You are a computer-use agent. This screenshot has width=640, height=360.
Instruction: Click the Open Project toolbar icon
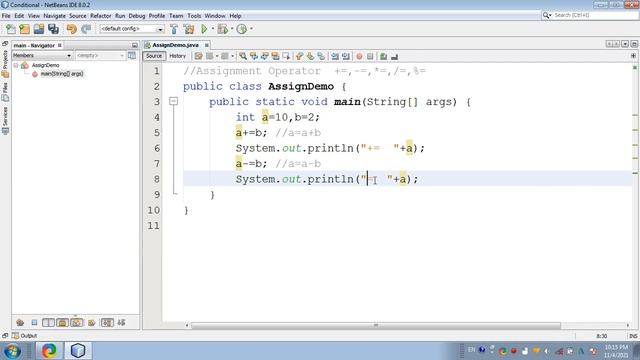(39, 29)
